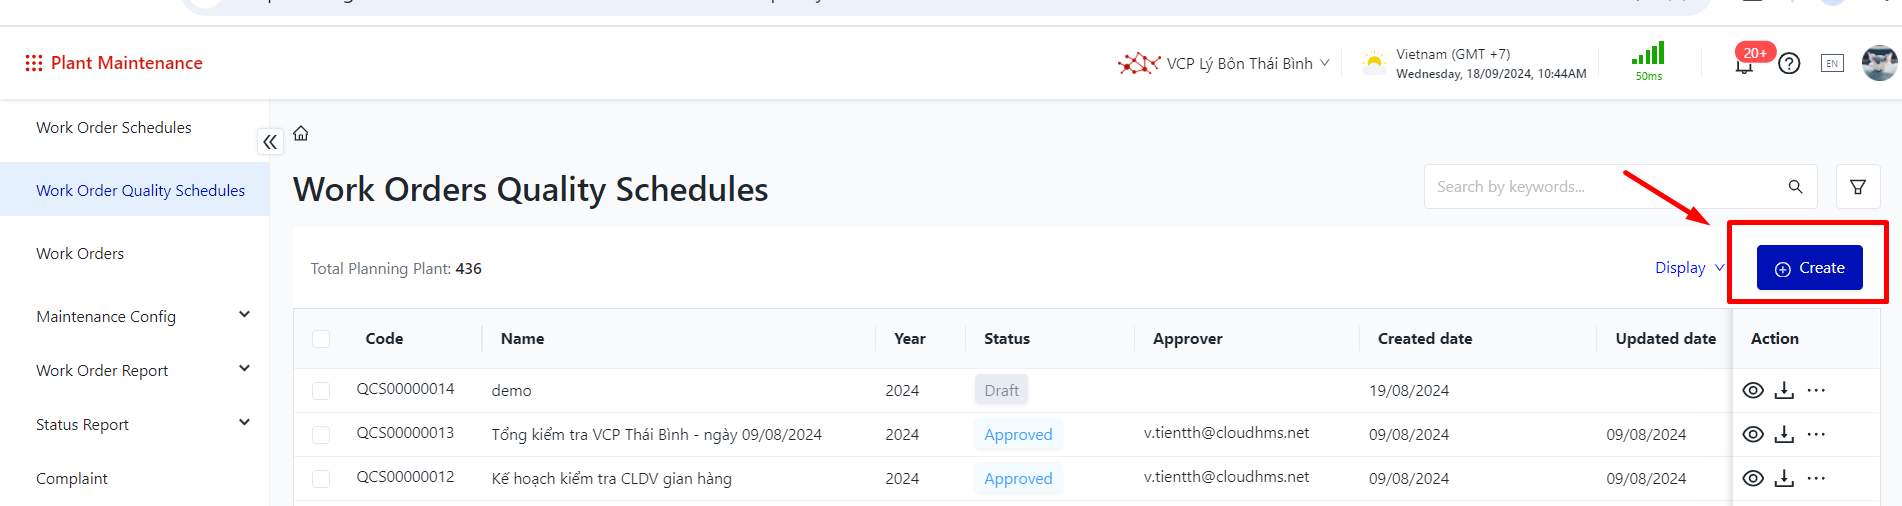The width and height of the screenshot is (1902, 506).
Task: Open more actions for QCS00000013
Action: [1817, 434]
